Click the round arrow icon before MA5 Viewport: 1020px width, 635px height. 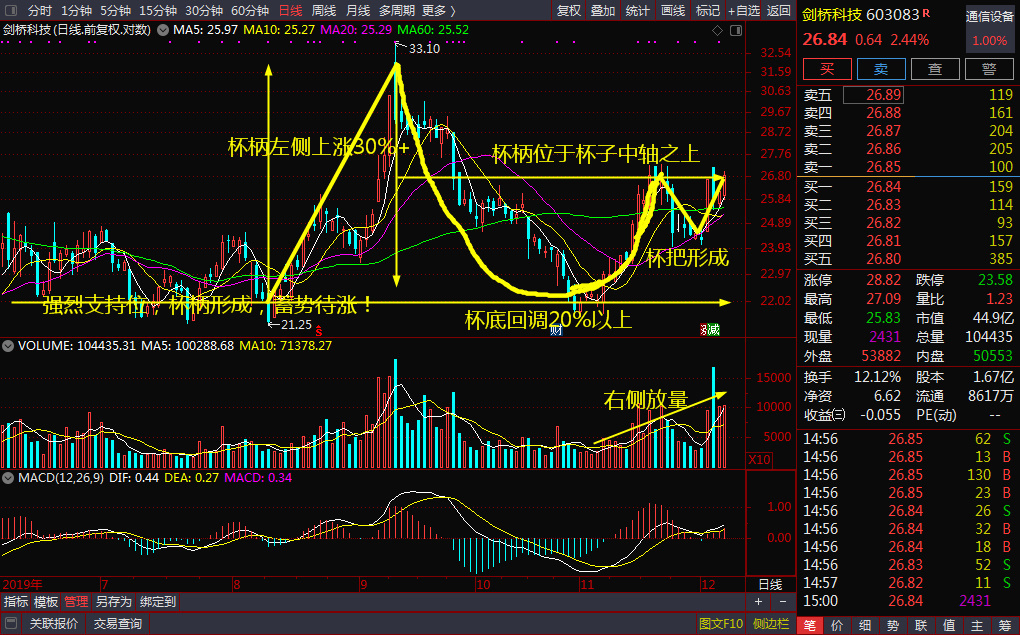click(164, 30)
